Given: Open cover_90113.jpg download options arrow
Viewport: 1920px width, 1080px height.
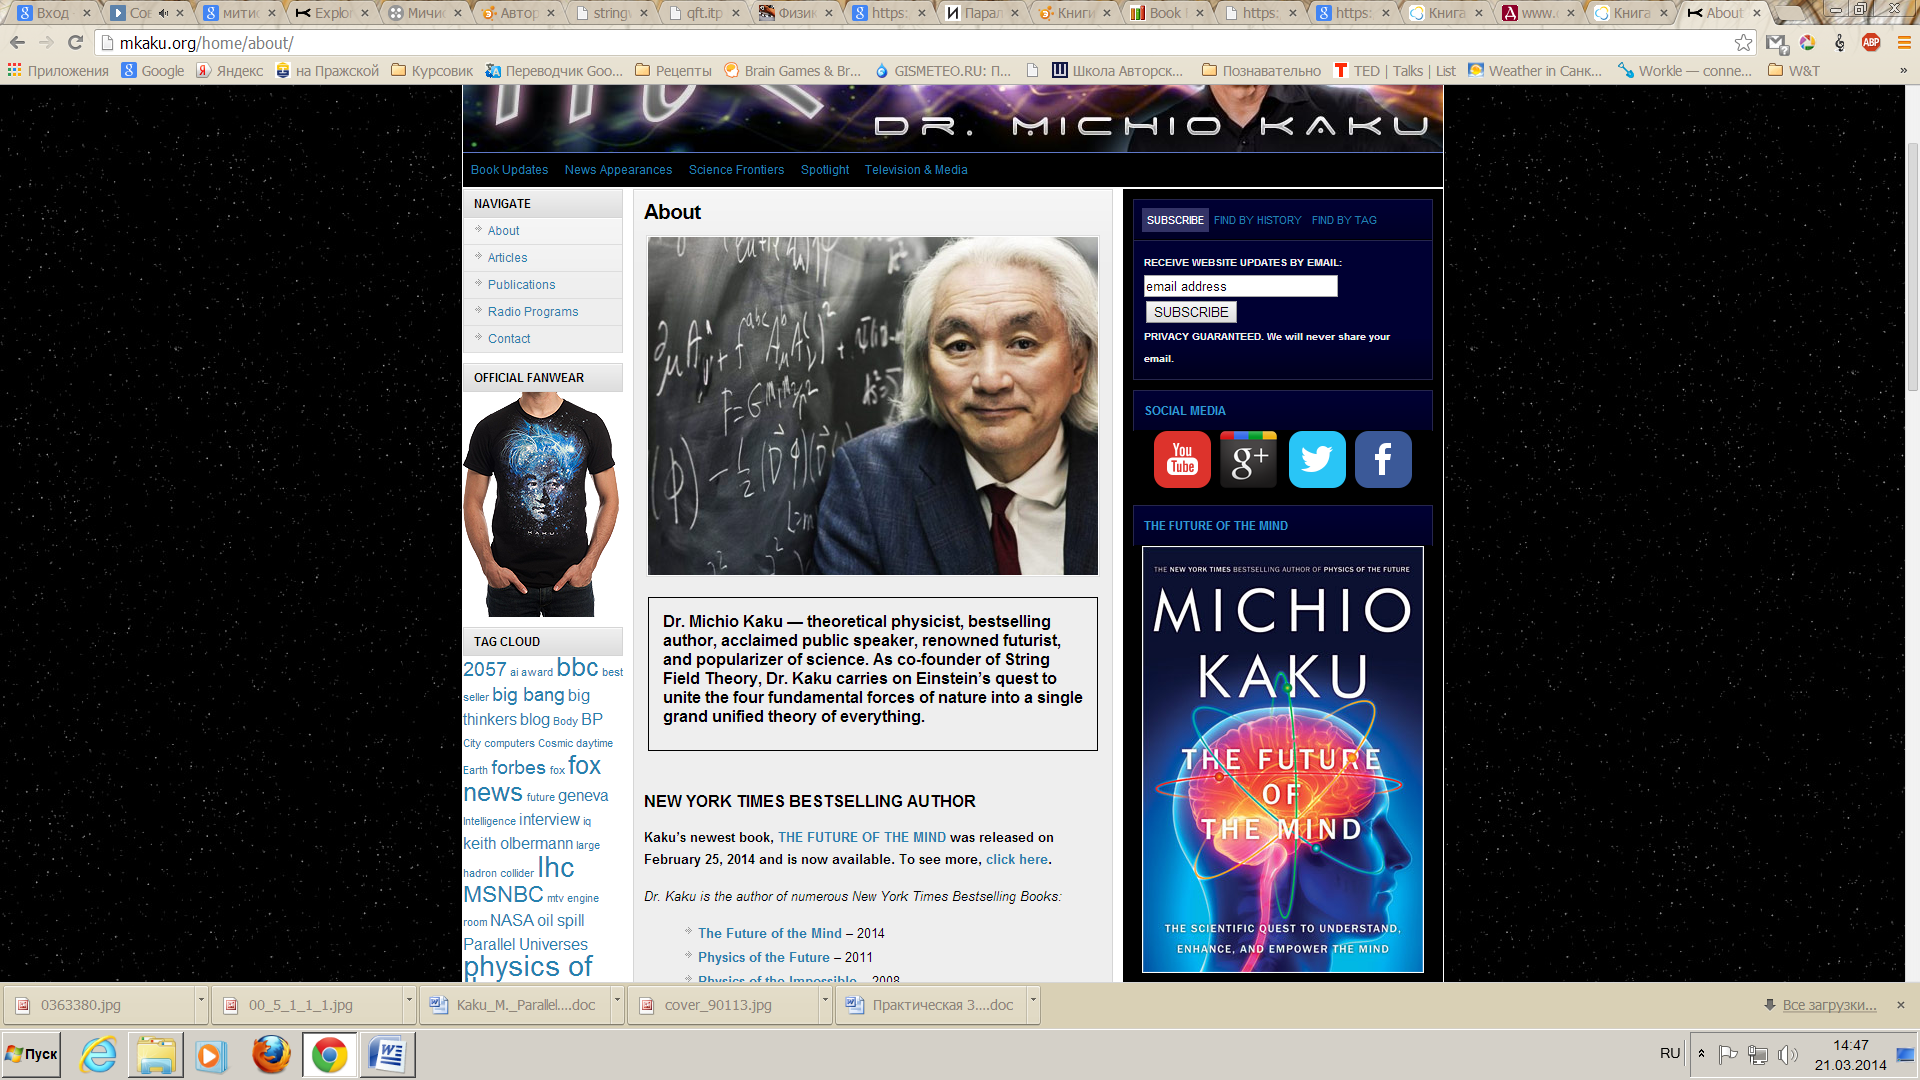Looking at the screenshot, I should tap(824, 1004).
